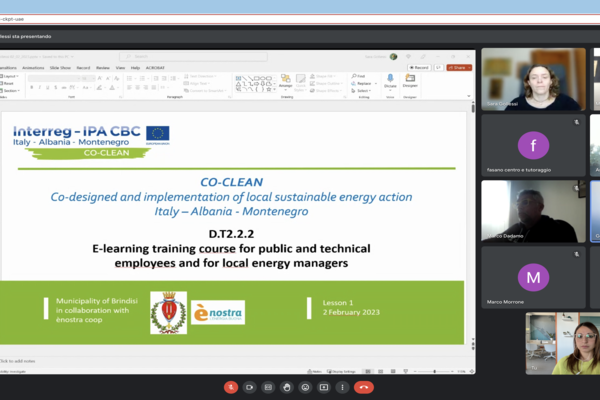The image size is (600, 400).
Task: Start slide show from status bar icon
Action: (x=406, y=371)
